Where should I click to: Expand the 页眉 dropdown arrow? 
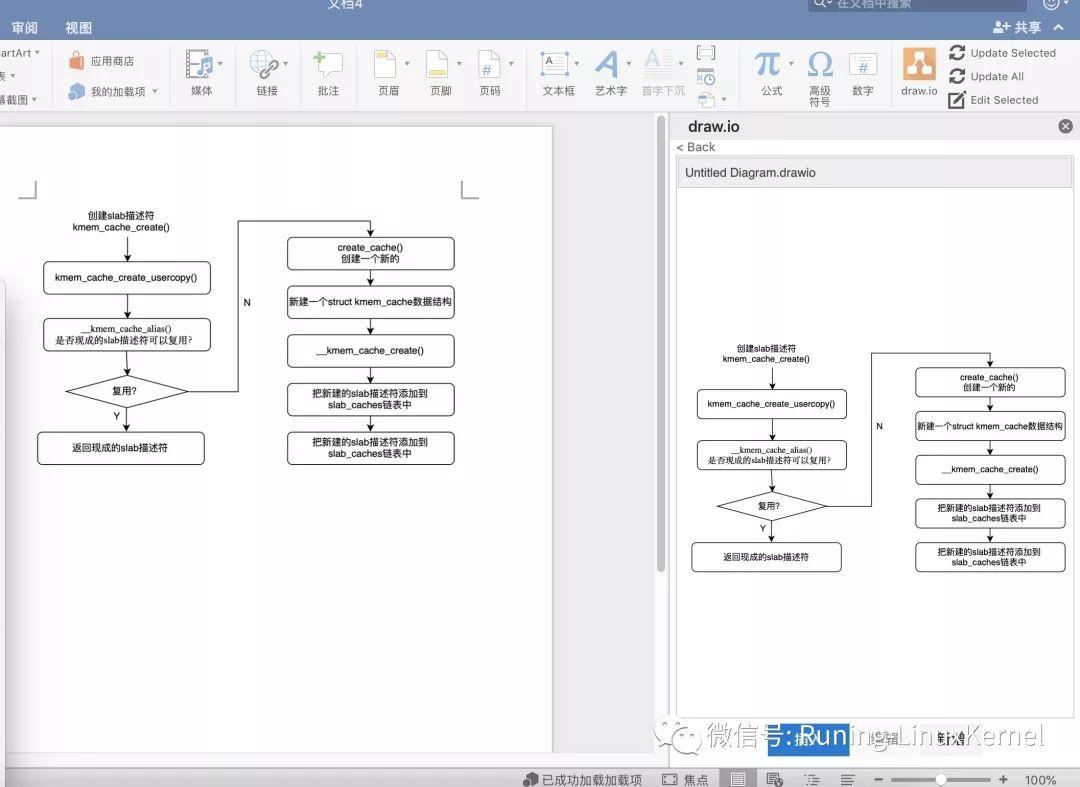(407, 63)
